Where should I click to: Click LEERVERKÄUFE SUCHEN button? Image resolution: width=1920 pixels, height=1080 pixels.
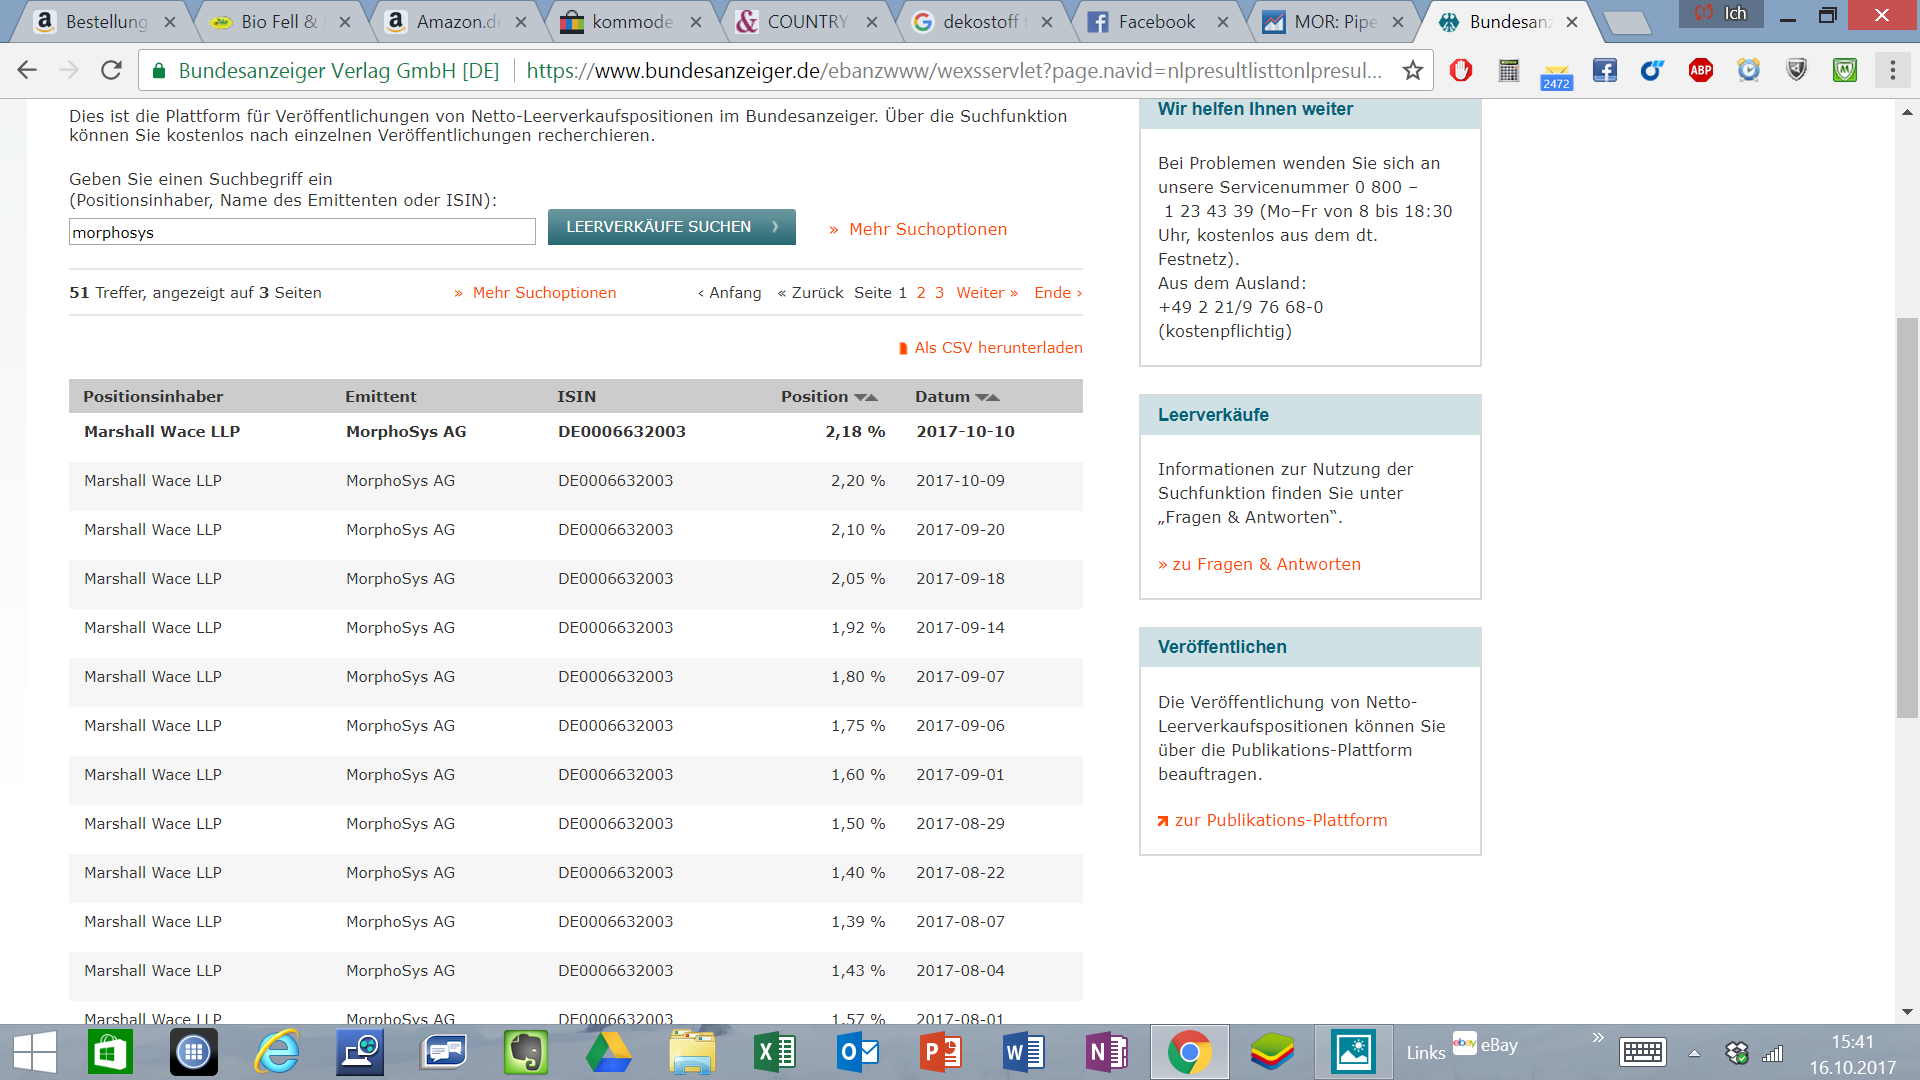(x=671, y=227)
